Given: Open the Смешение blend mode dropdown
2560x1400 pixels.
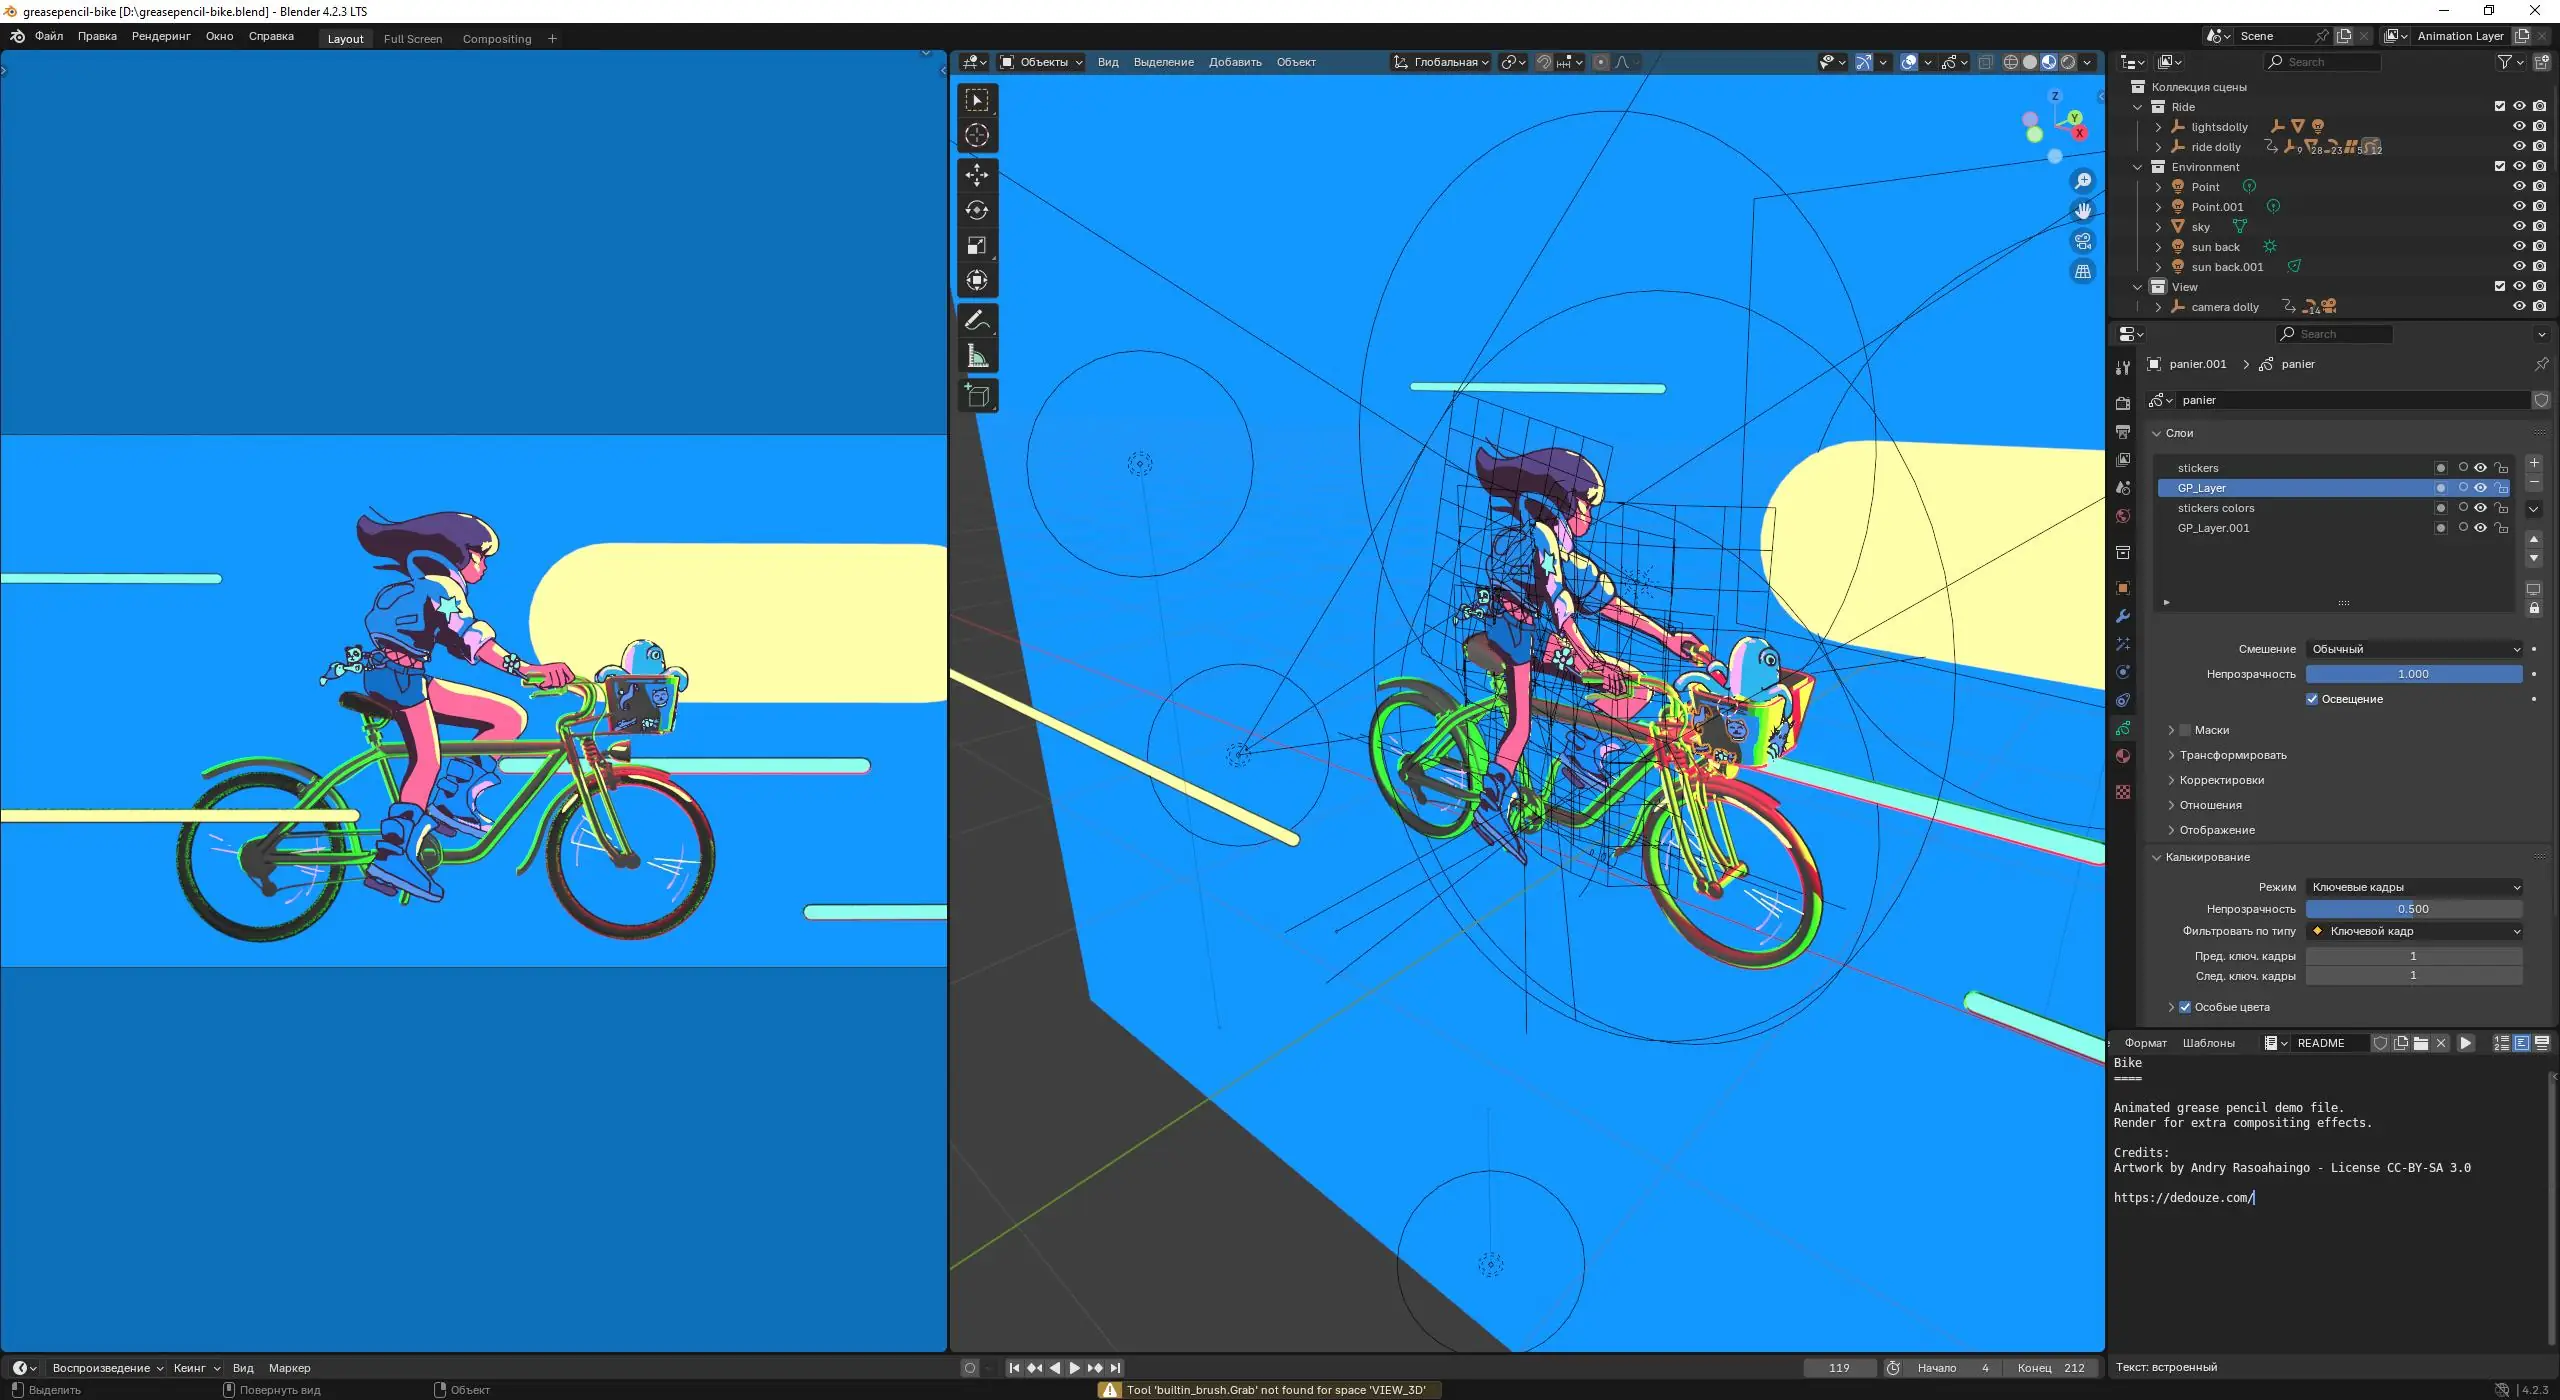Looking at the screenshot, I should [x=2414, y=649].
